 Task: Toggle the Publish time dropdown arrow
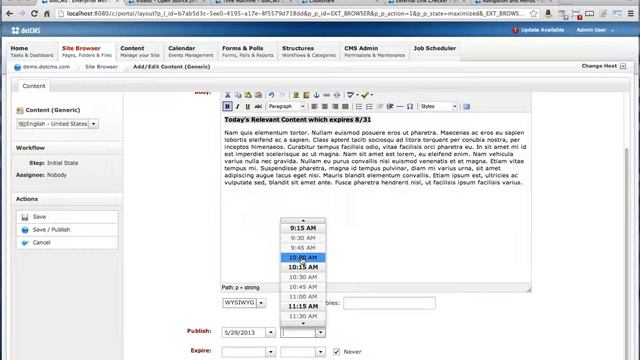coord(320,333)
